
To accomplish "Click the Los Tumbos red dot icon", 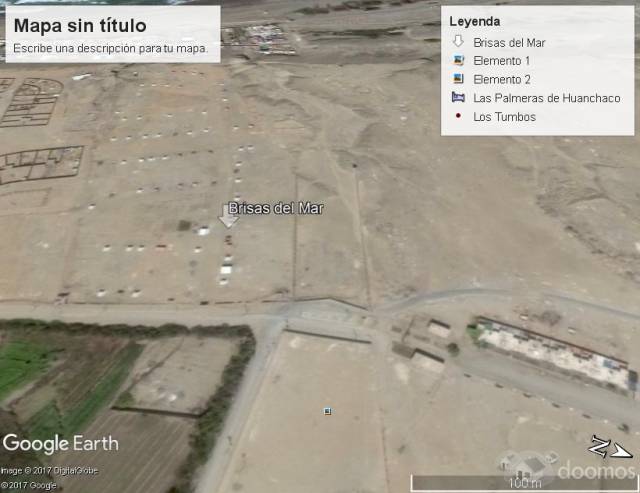I will click(x=458, y=116).
